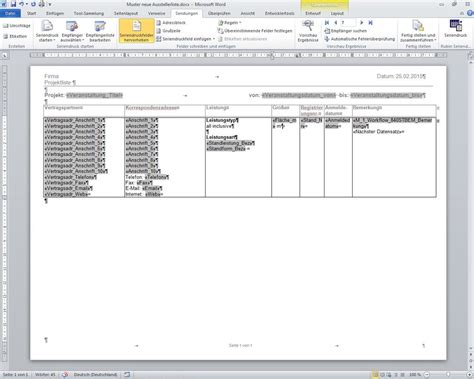Screen dimensions: 474x379
Task: Expand Seriendruckfeld einfügen dropdown arrow
Action: [214, 39]
